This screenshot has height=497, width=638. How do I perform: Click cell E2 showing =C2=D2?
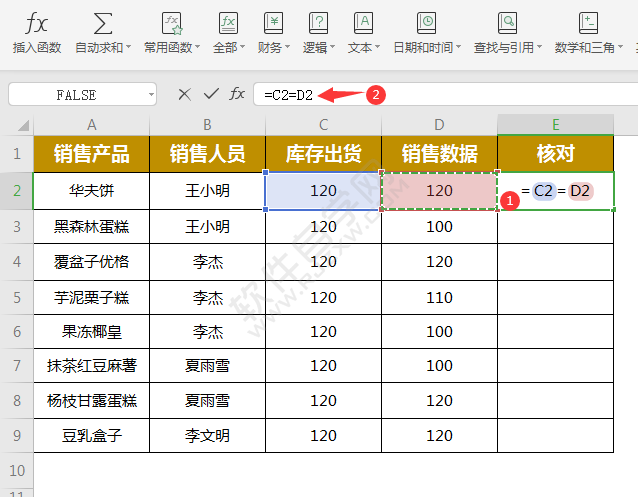555,190
